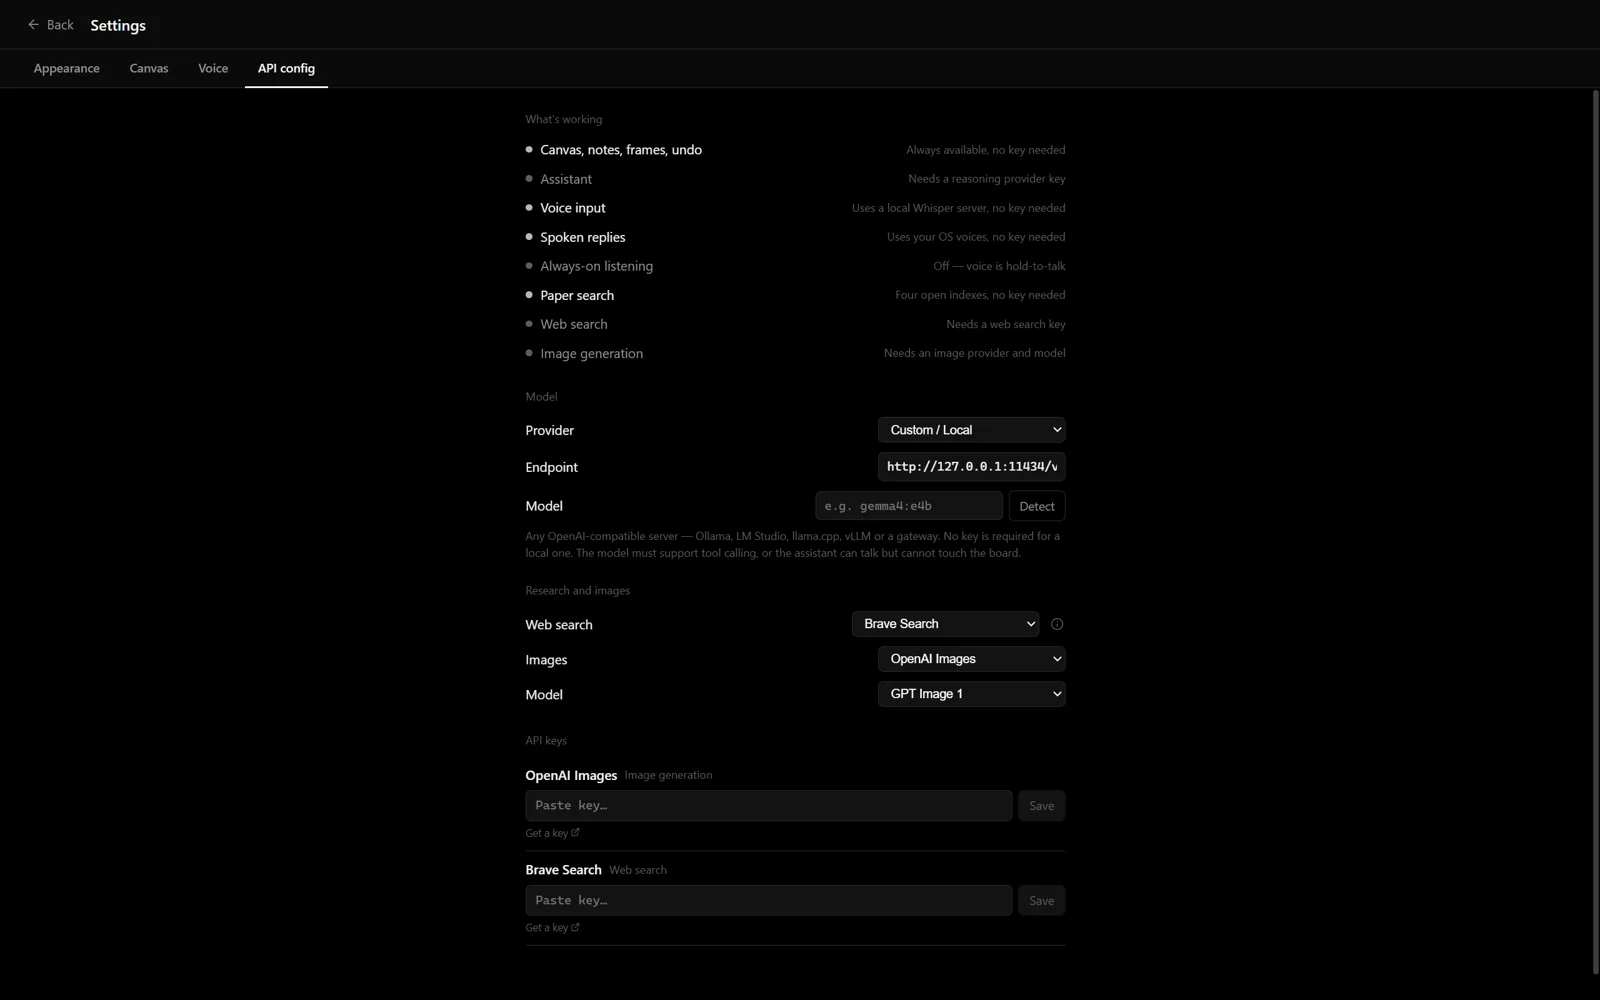Open the Provider dropdown
This screenshot has width=1600, height=1000.
coord(971,430)
